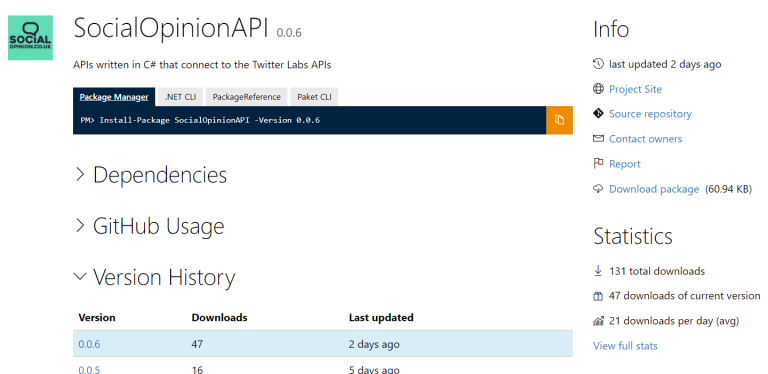Click the Version column header
768x374 pixels.
pos(97,317)
